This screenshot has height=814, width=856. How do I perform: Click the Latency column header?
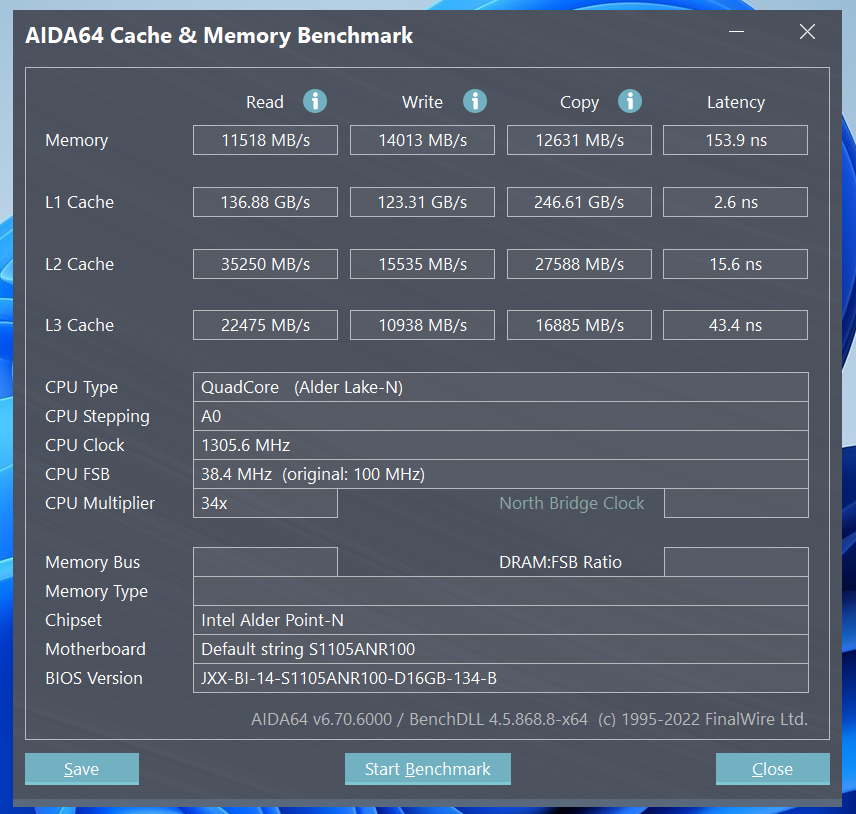click(736, 102)
